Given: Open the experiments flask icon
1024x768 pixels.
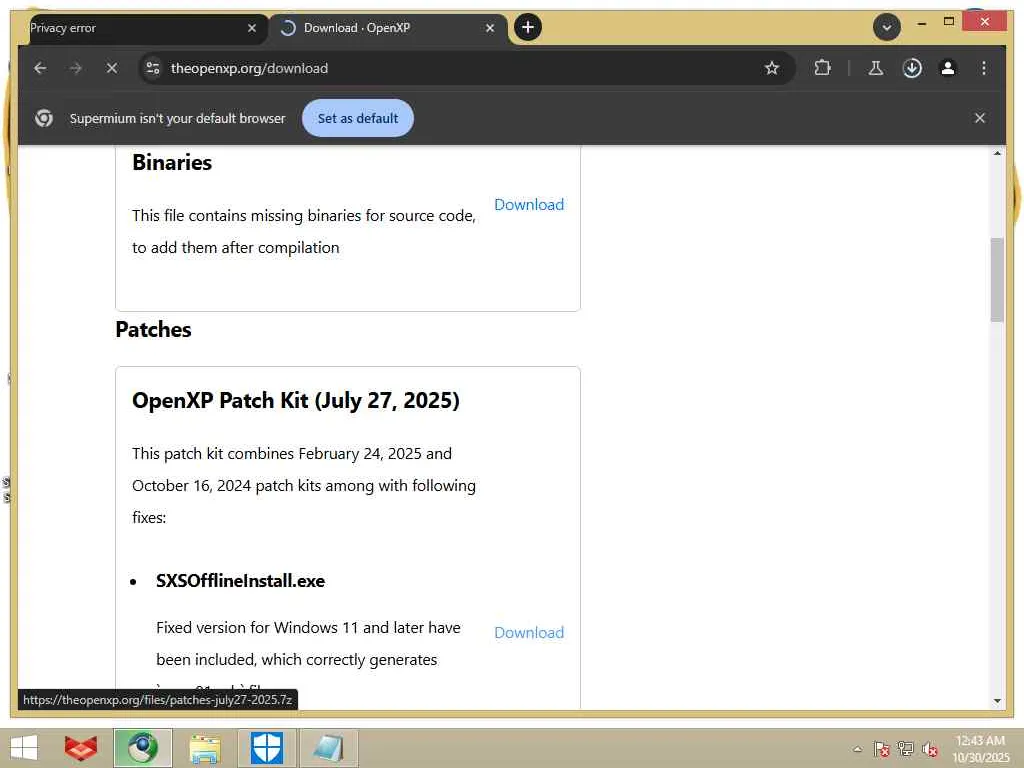Looking at the screenshot, I should click(876, 68).
